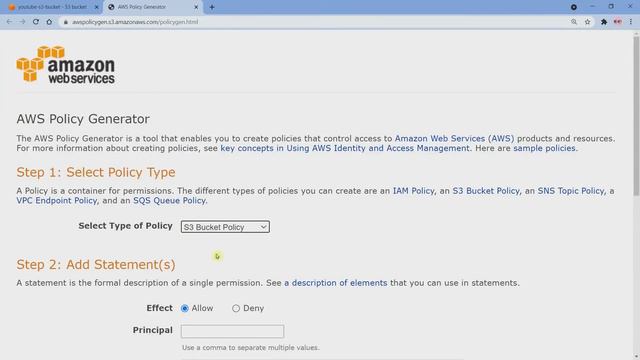The width and height of the screenshot is (640, 360).
Task: Click the Effect label
Action: click(159, 308)
